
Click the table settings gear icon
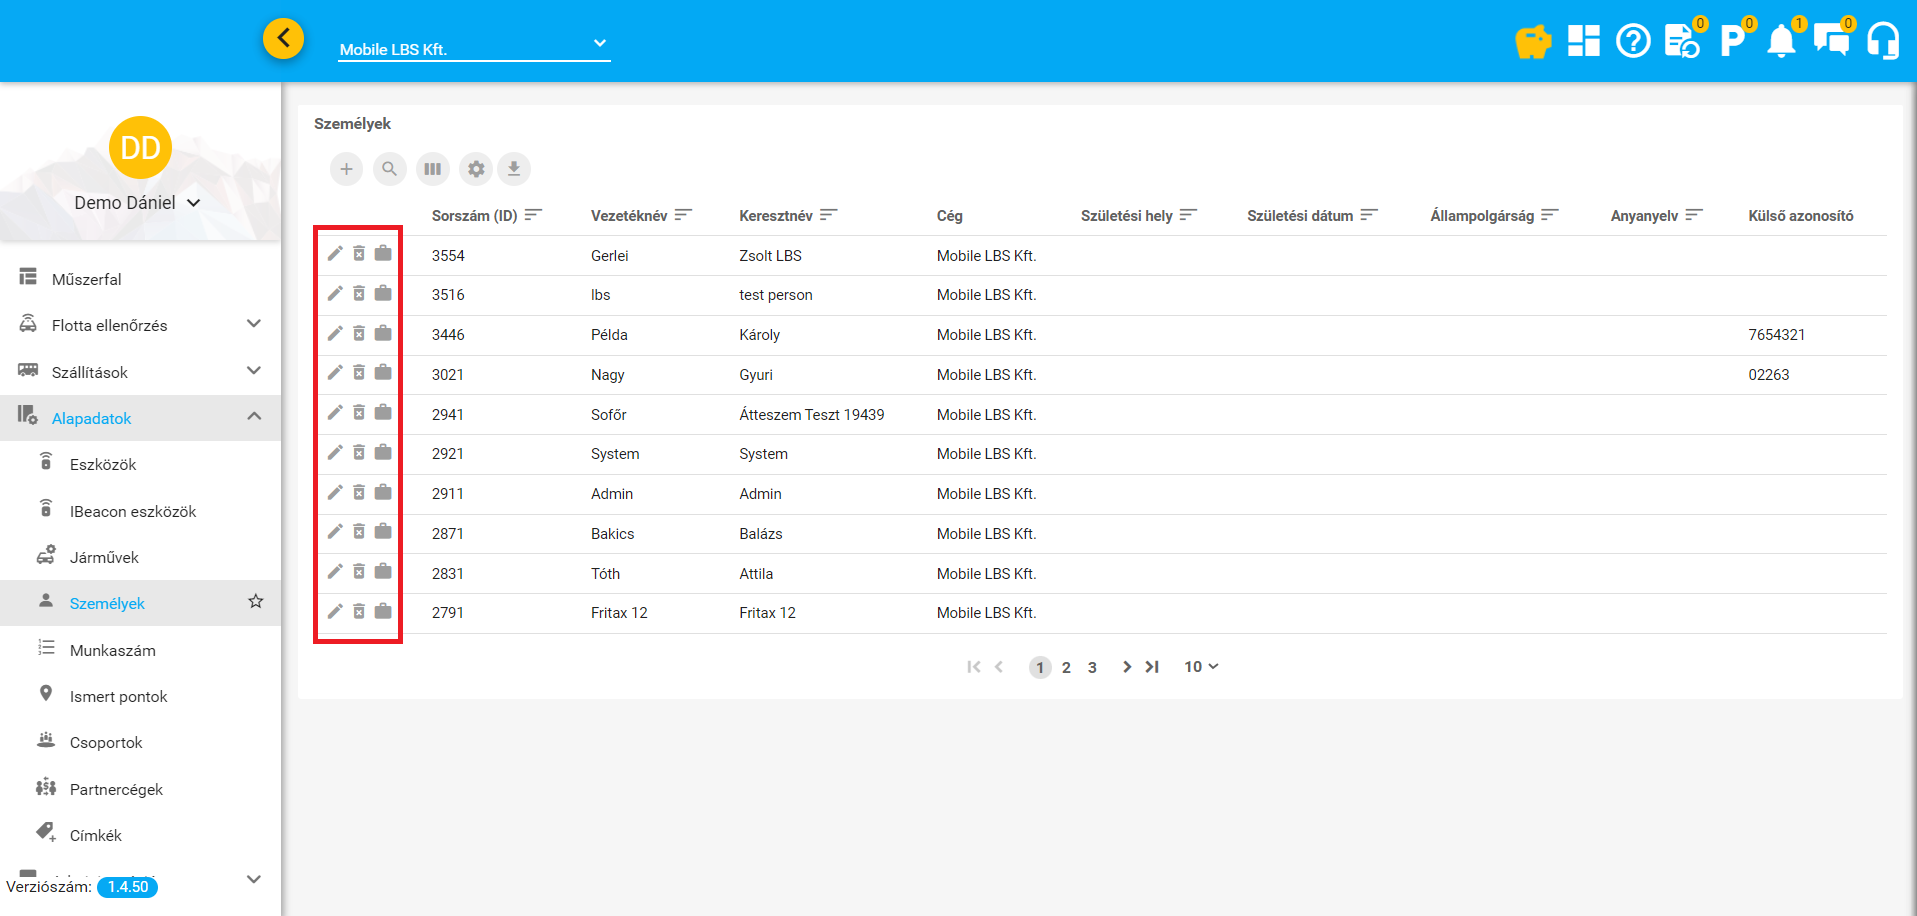pyautogui.click(x=476, y=169)
